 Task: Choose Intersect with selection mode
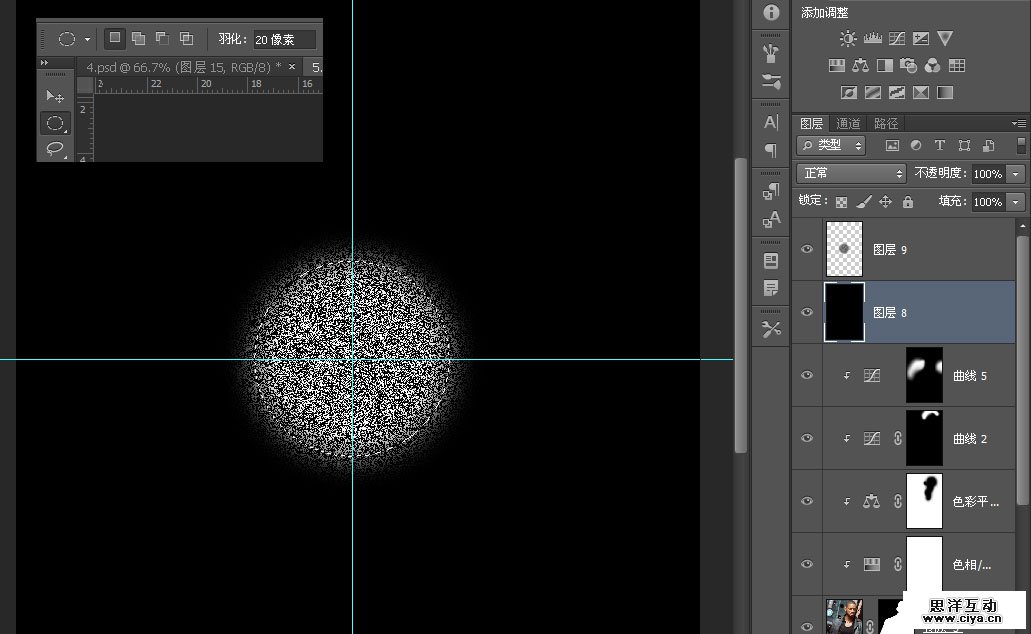point(186,39)
